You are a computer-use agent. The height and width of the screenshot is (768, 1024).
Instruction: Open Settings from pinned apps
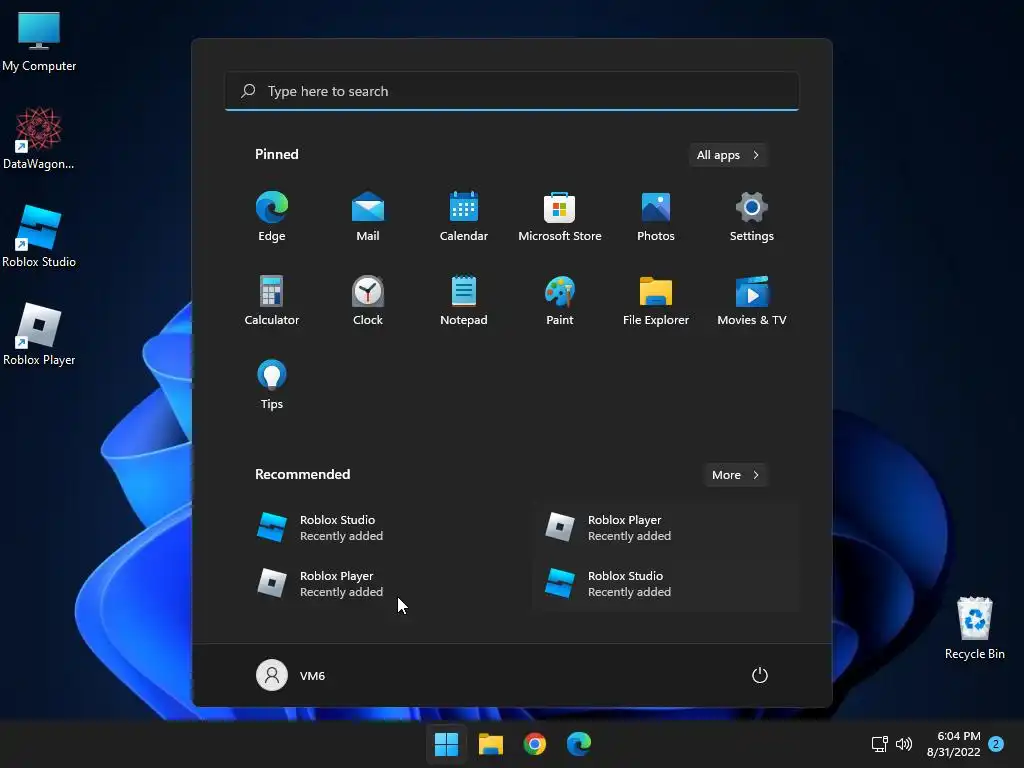coord(752,217)
